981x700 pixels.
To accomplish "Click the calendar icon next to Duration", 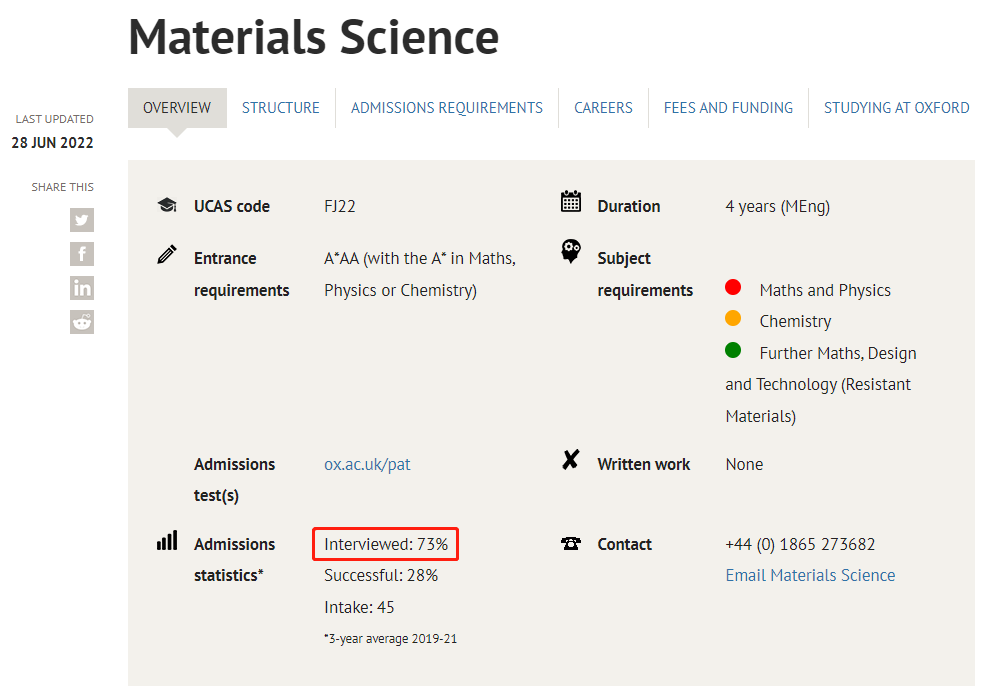I will (571, 203).
